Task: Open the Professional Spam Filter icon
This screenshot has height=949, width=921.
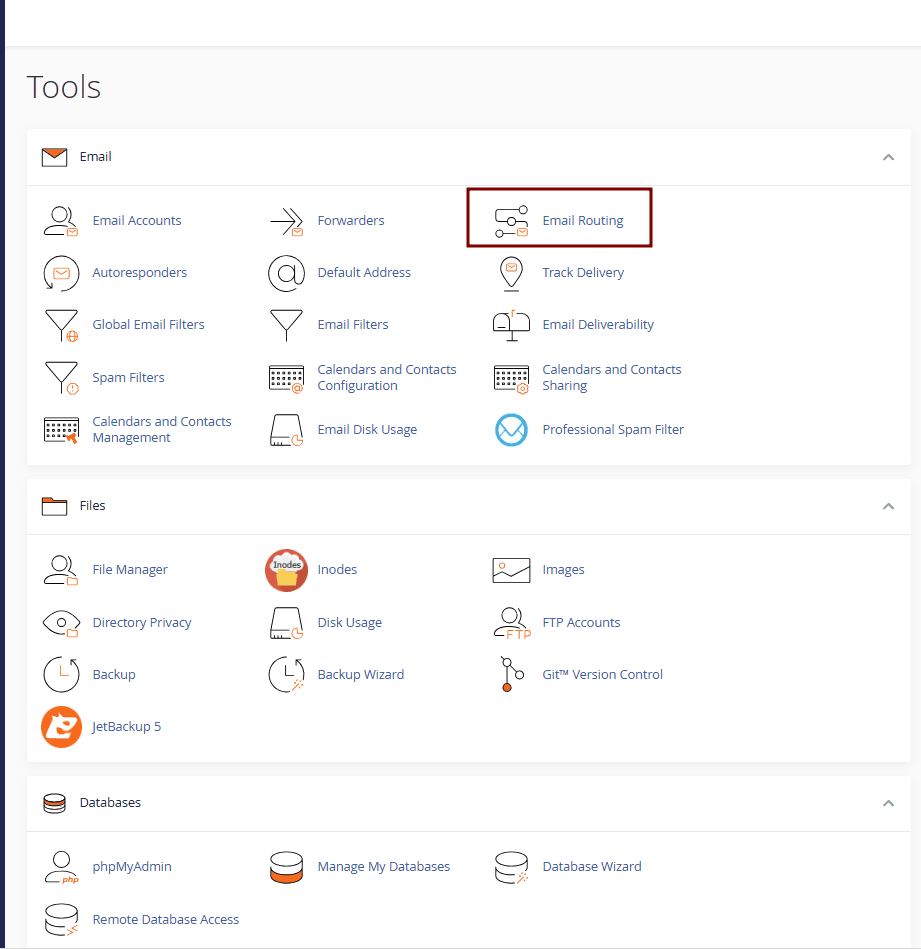Action: coord(511,430)
